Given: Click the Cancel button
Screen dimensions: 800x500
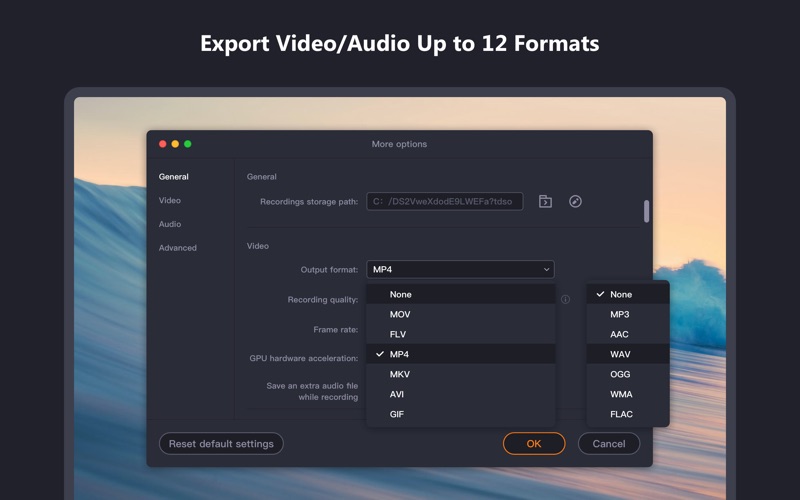Looking at the screenshot, I should pyautogui.click(x=609, y=443).
